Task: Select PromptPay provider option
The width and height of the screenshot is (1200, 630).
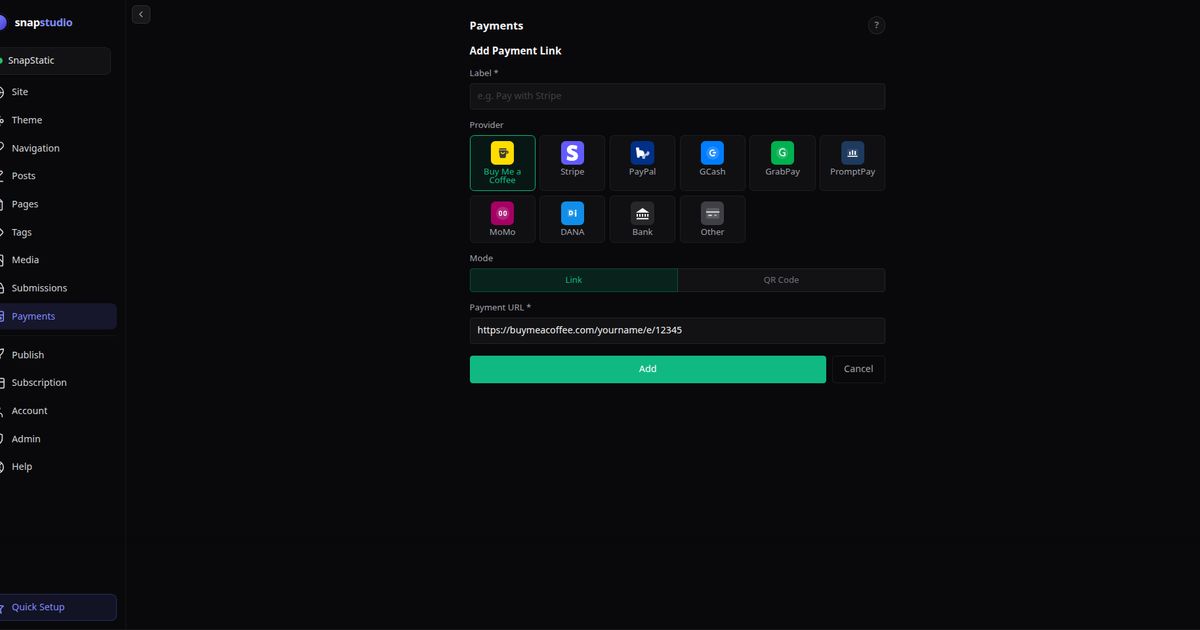Action: point(852,163)
